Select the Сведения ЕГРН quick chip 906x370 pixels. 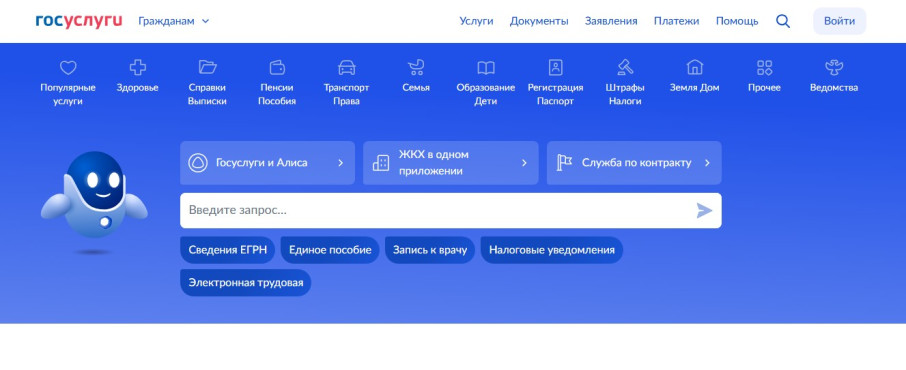pos(228,250)
